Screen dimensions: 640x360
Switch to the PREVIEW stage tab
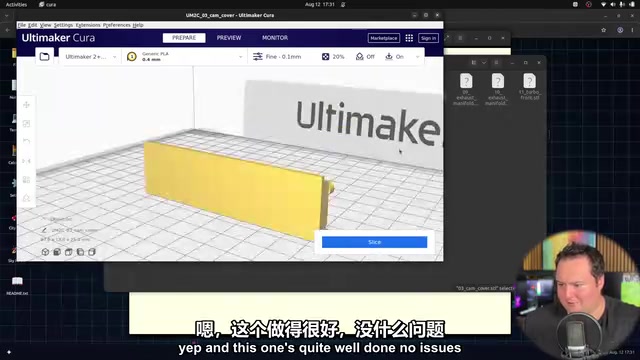click(x=229, y=38)
